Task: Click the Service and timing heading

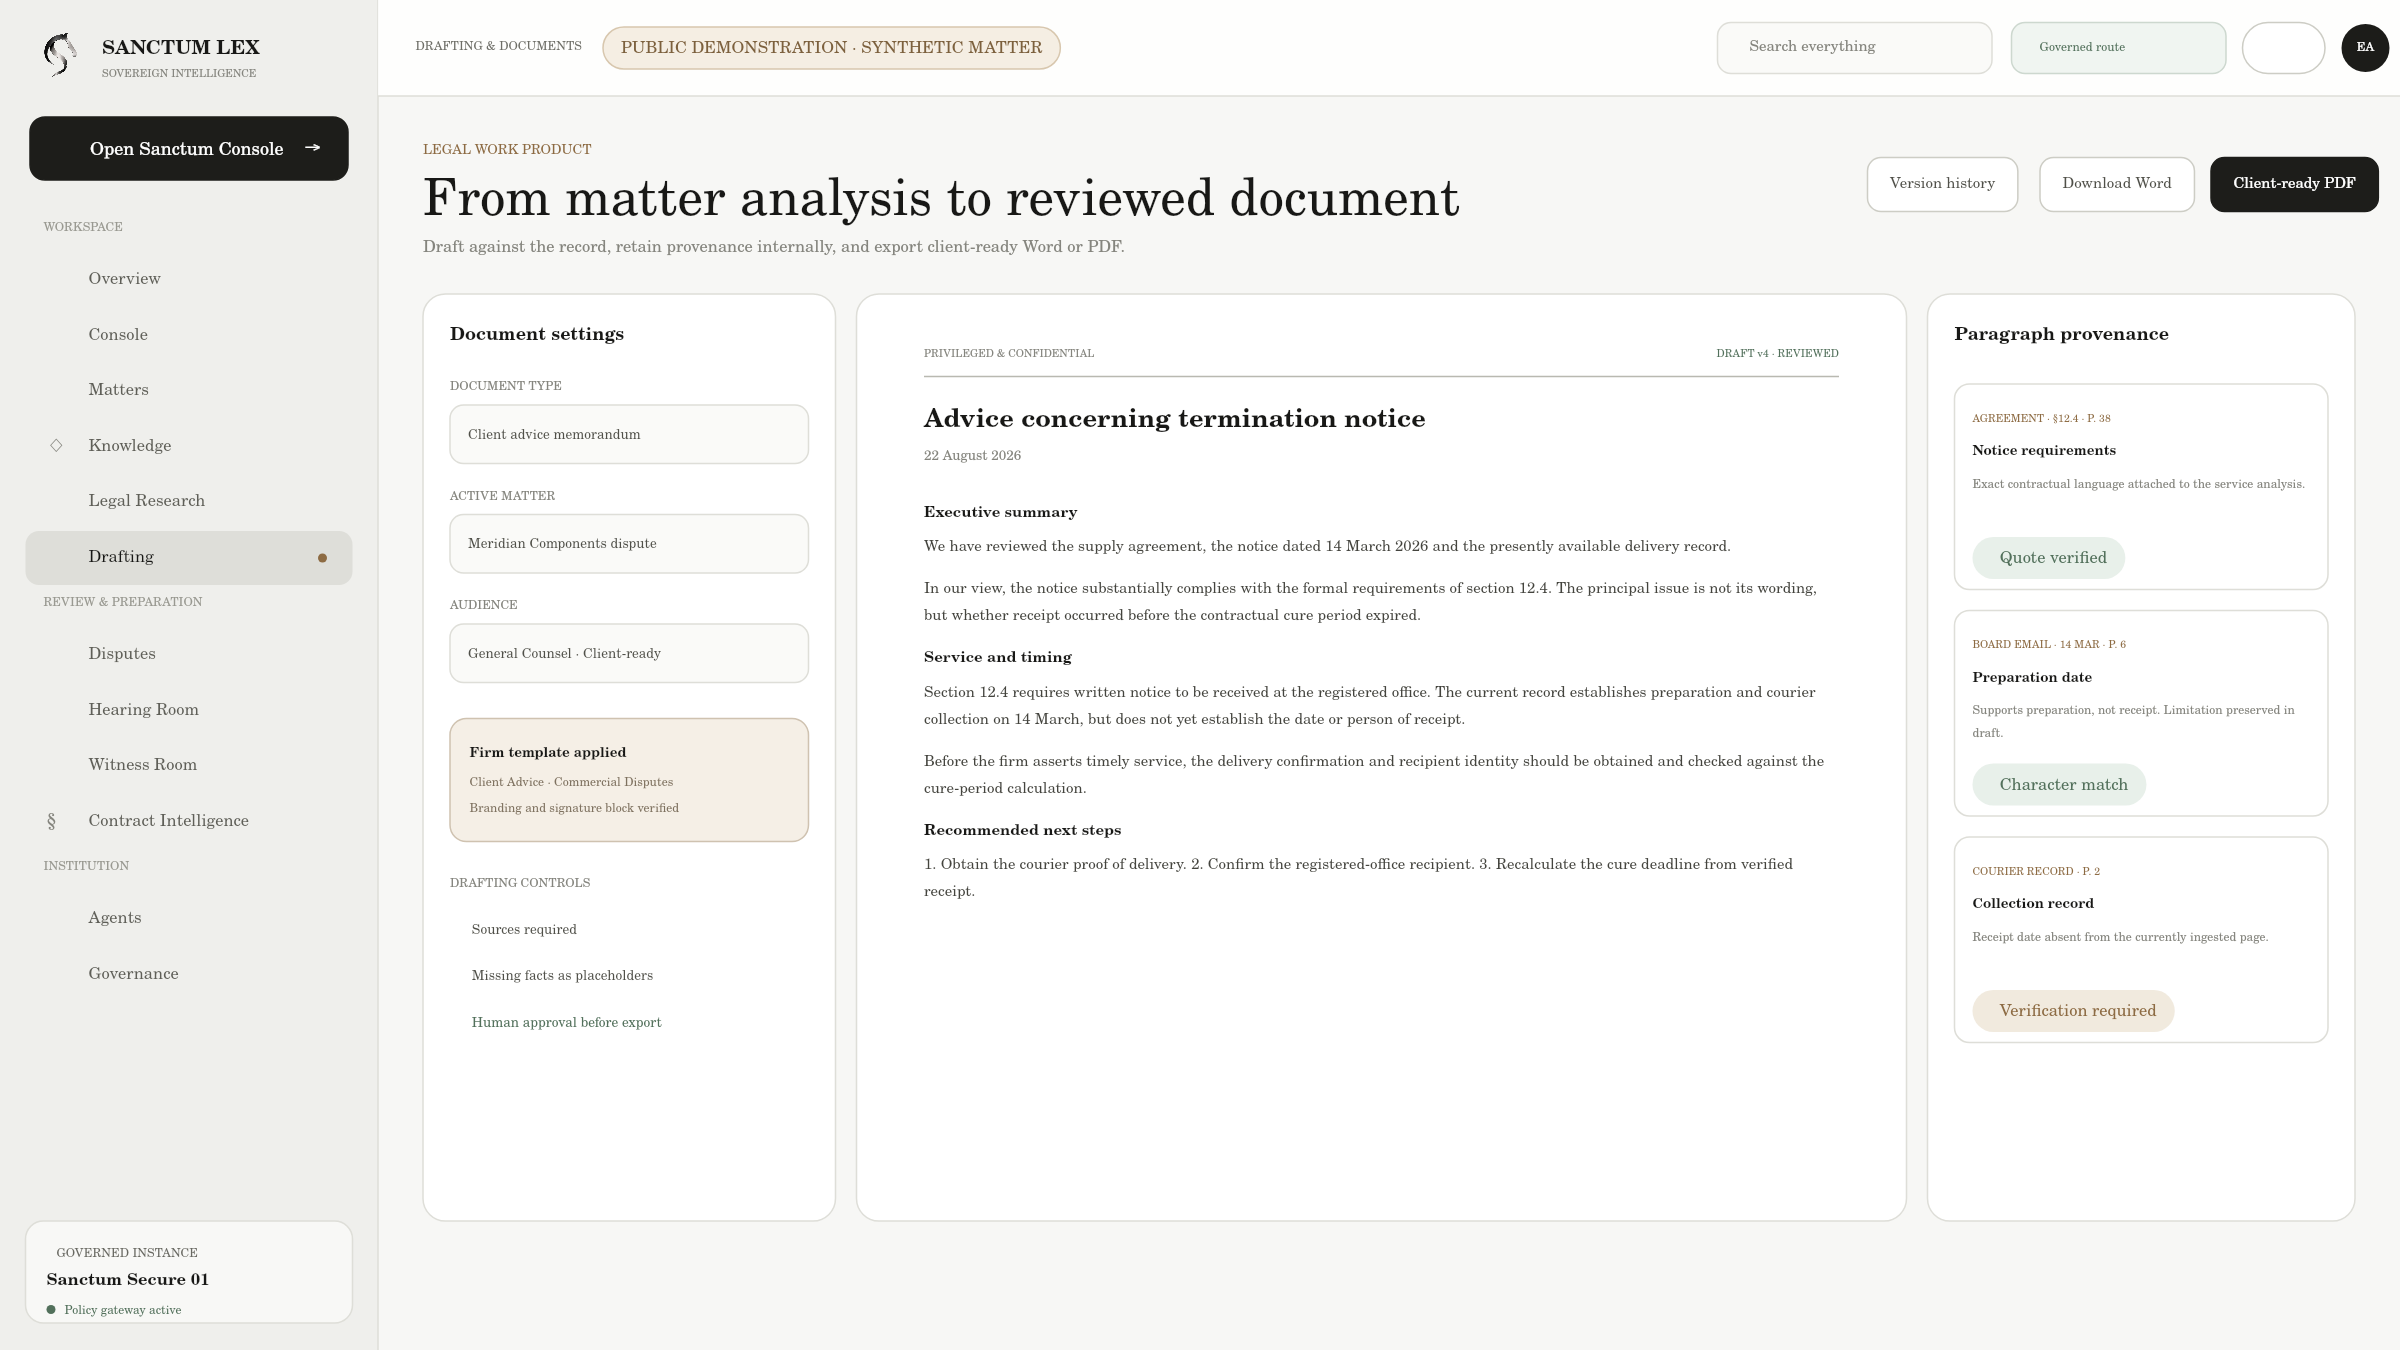Action: [x=997, y=657]
